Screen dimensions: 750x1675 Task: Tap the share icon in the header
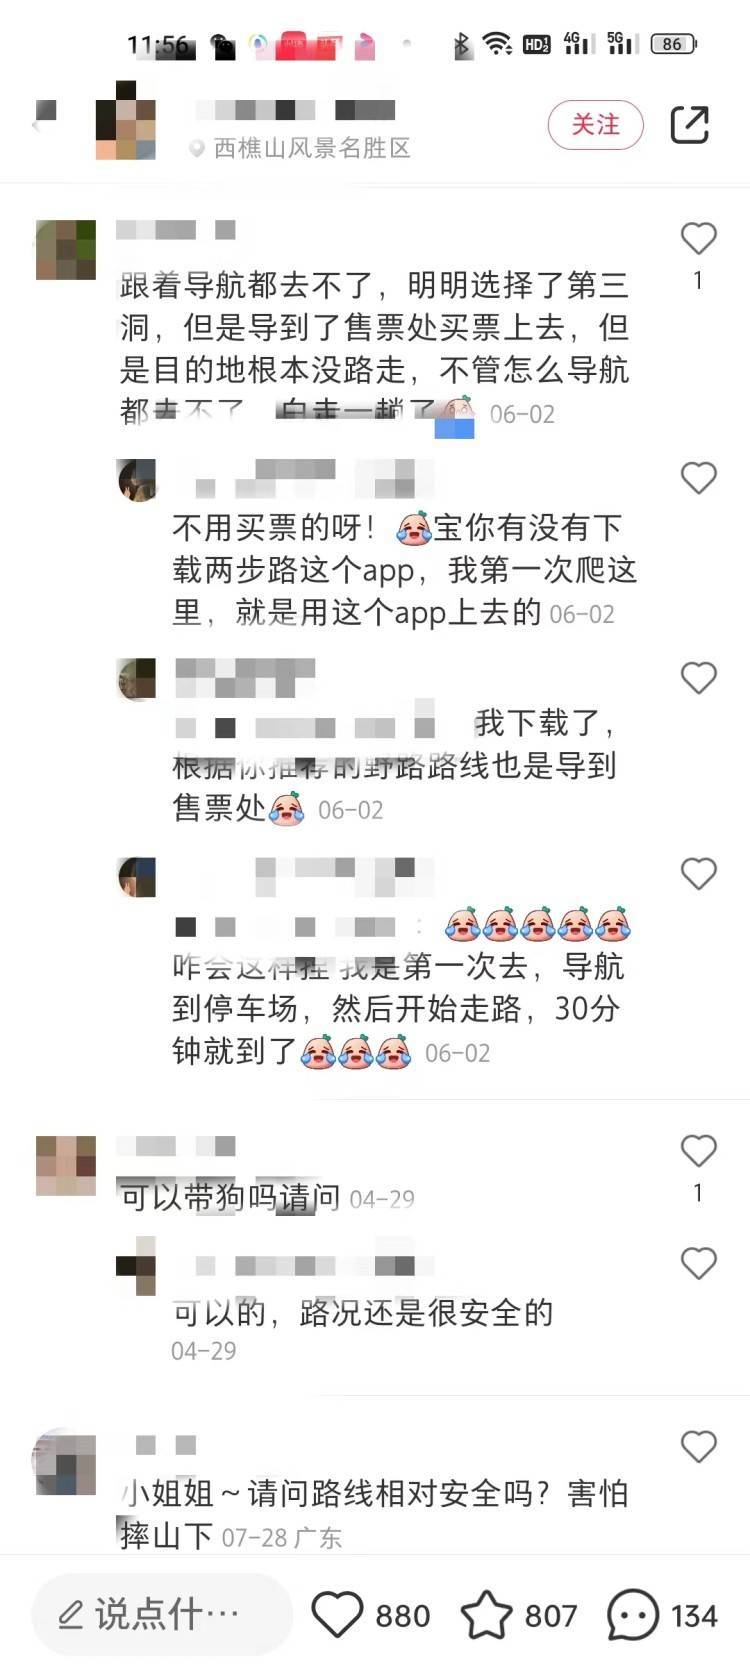pyautogui.click(x=689, y=125)
